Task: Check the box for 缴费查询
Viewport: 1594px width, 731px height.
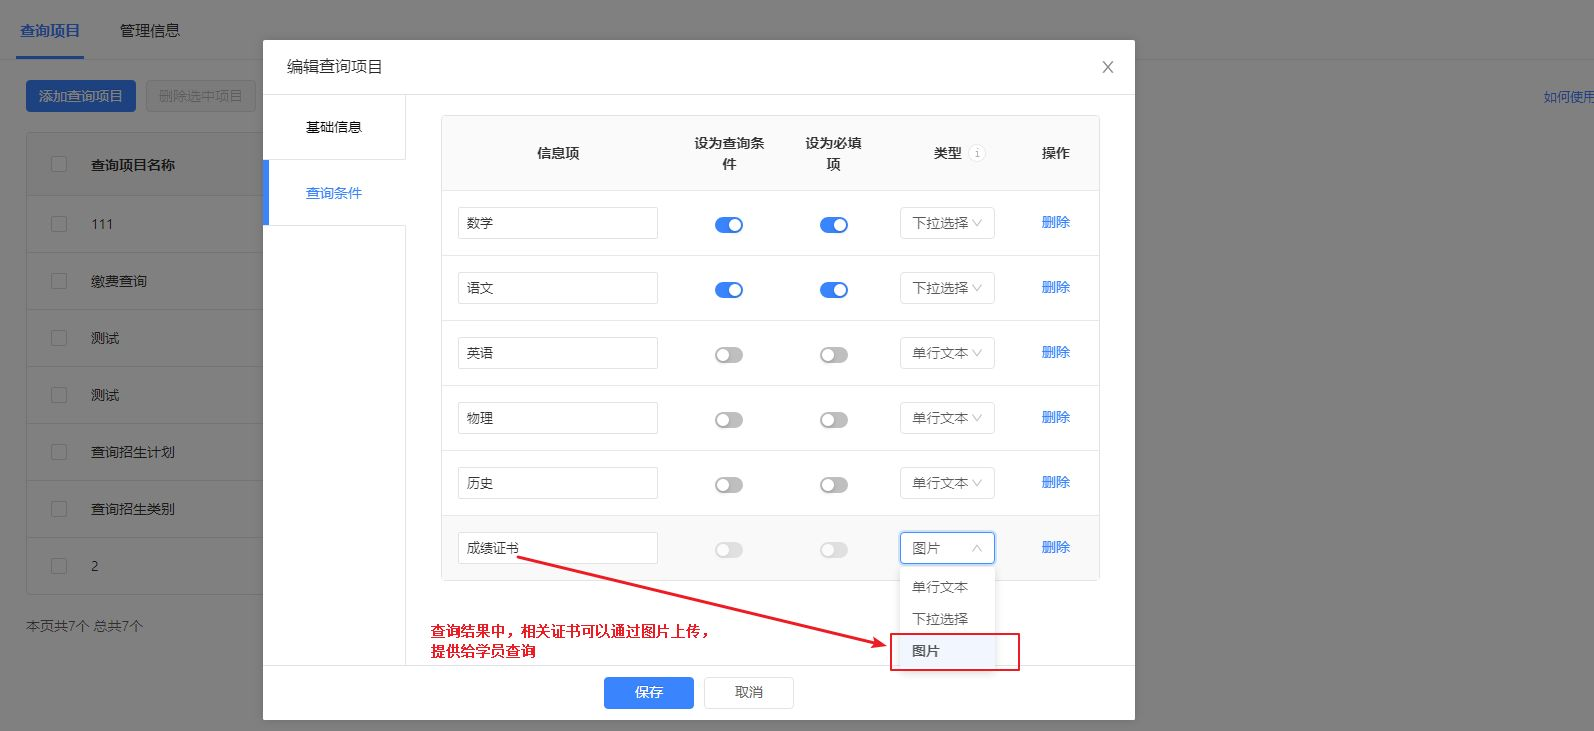Action: tap(59, 281)
